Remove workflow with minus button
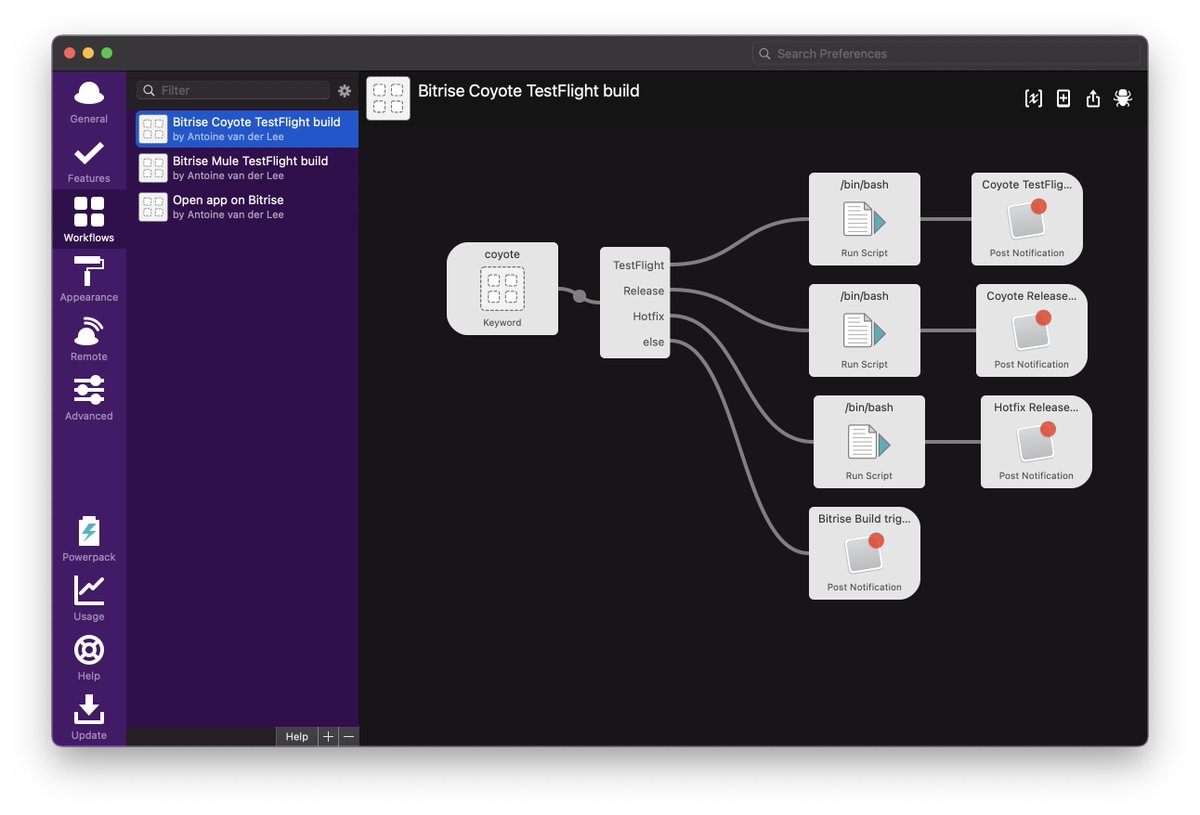Image resolution: width=1200 pixels, height=815 pixels. pyautogui.click(x=348, y=736)
